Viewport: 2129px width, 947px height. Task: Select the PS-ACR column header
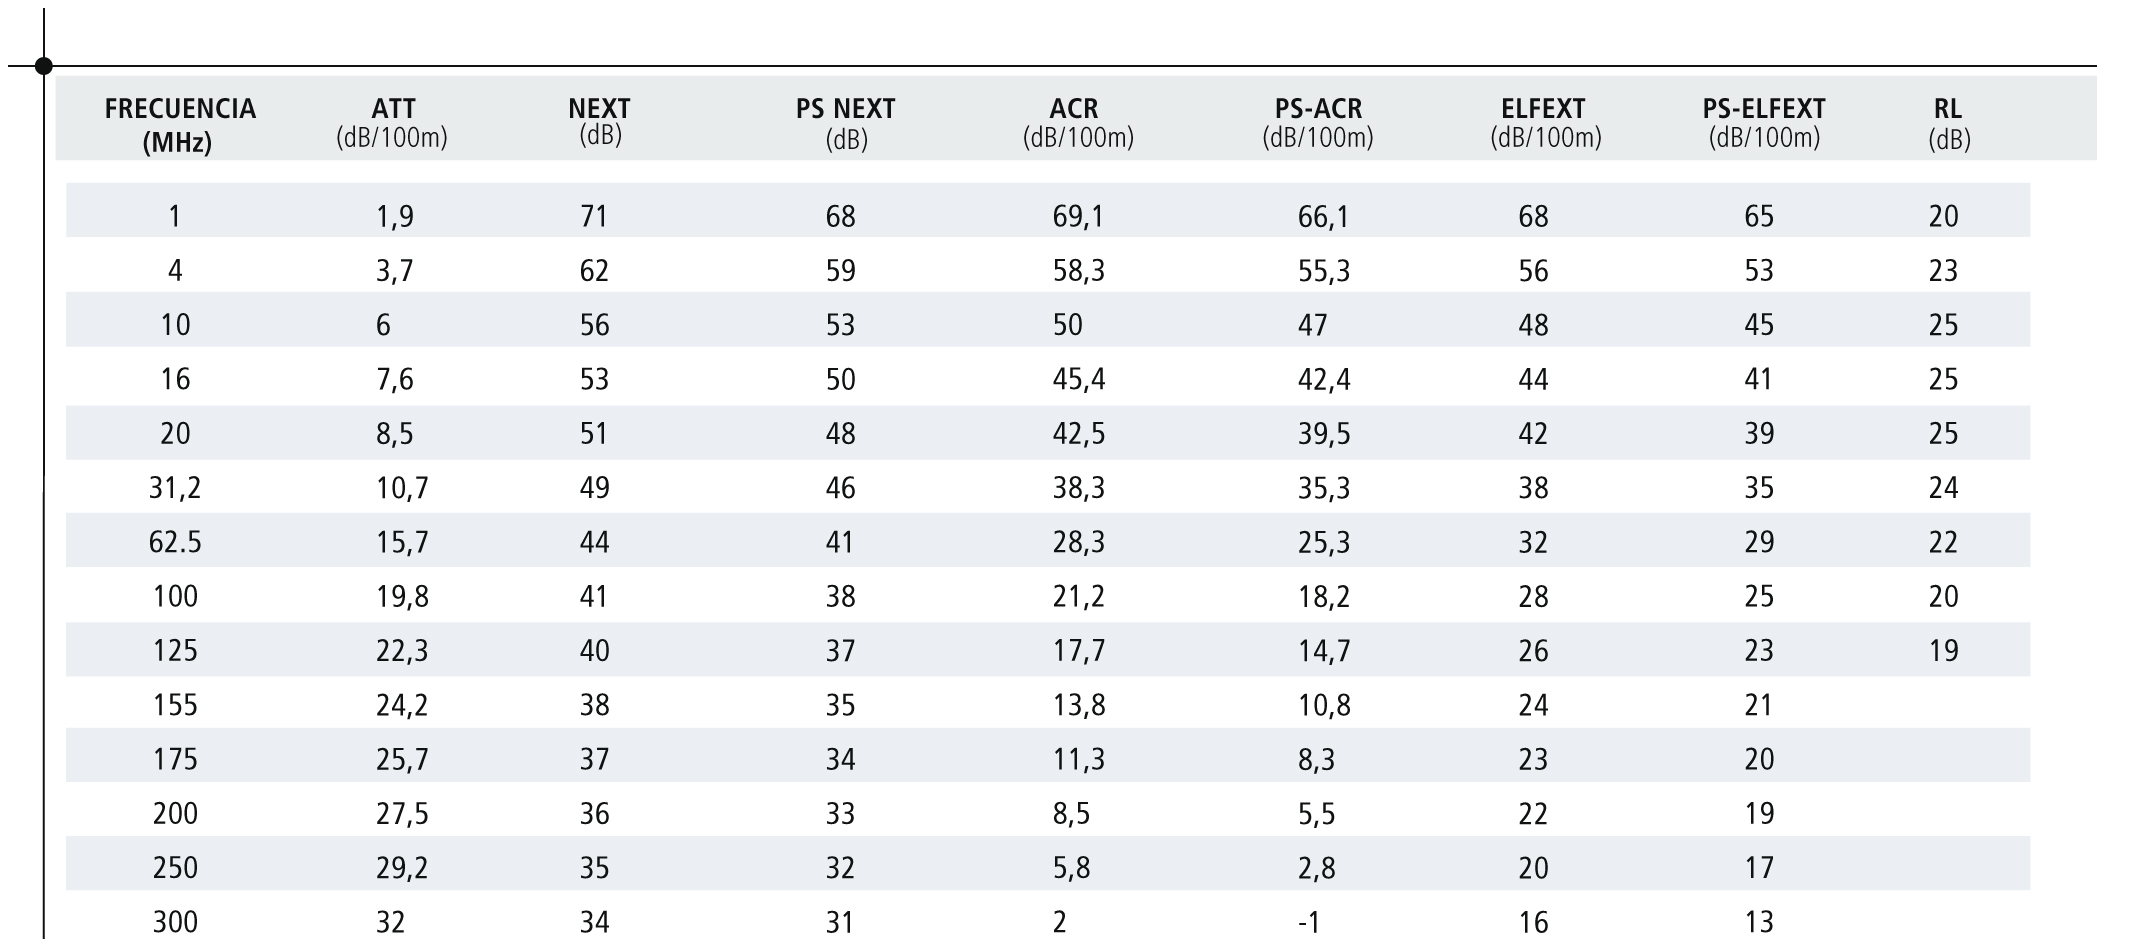point(1317,122)
